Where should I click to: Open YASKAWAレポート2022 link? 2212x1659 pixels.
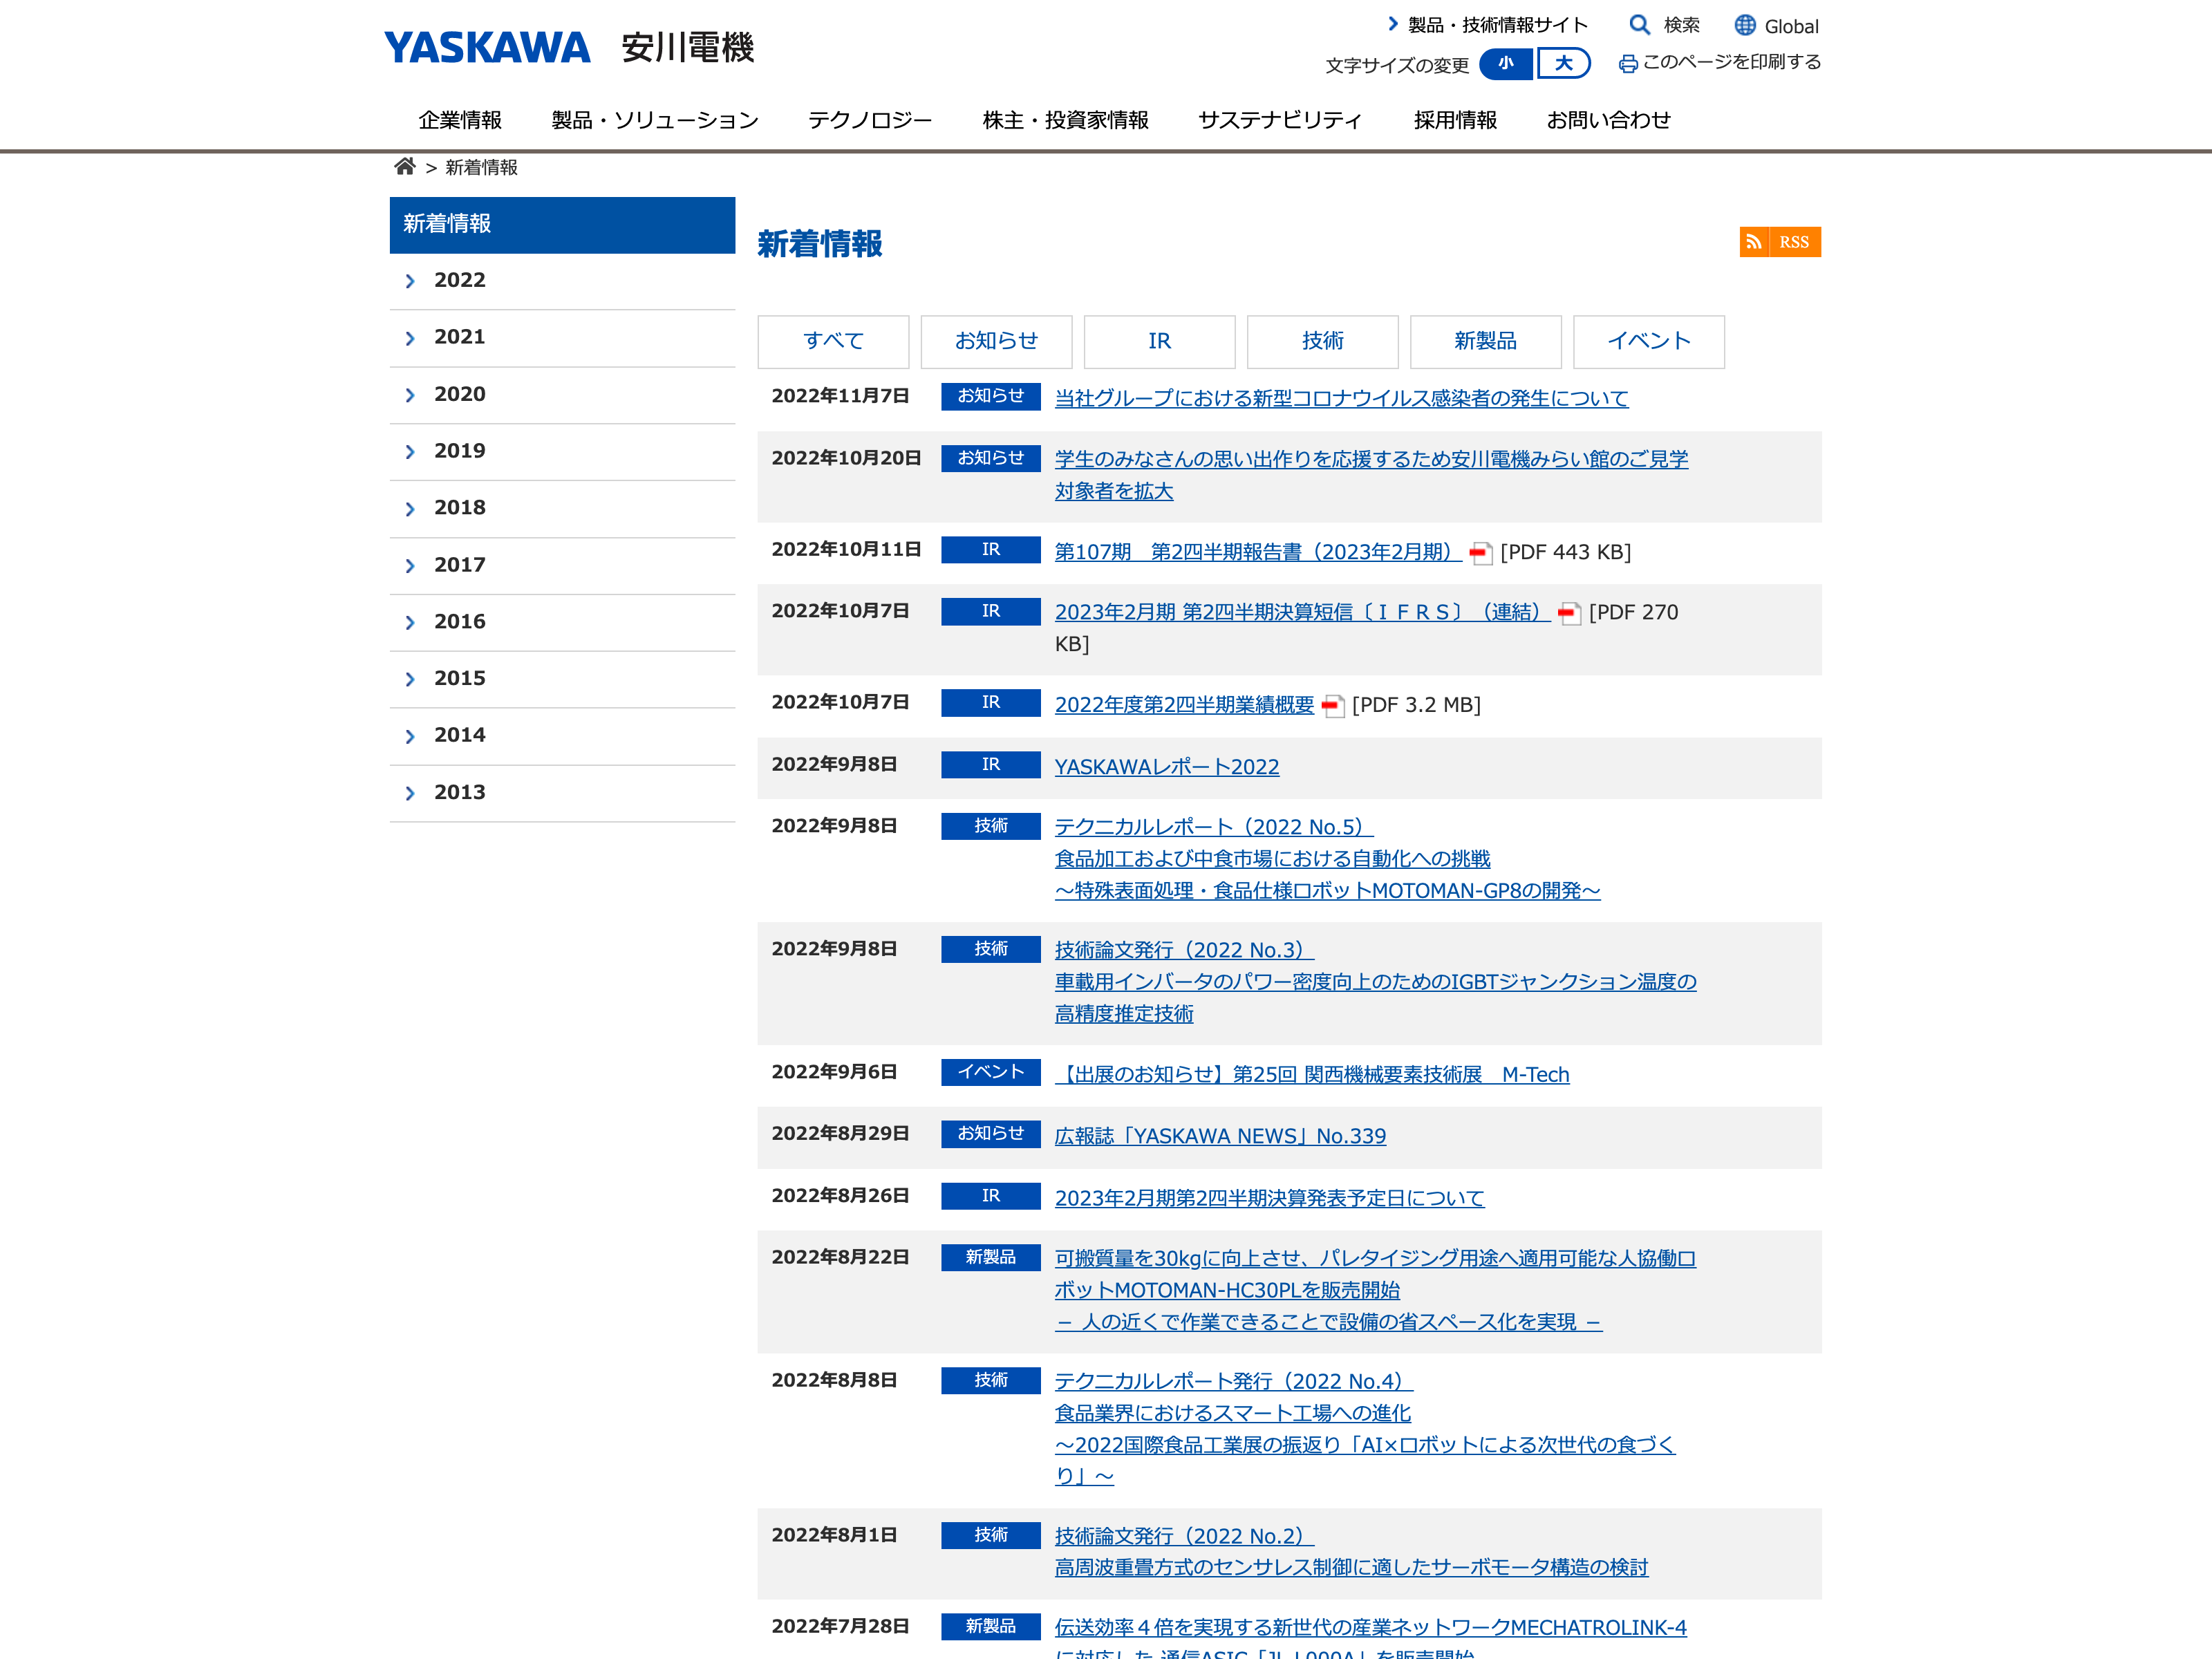point(1166,767)
